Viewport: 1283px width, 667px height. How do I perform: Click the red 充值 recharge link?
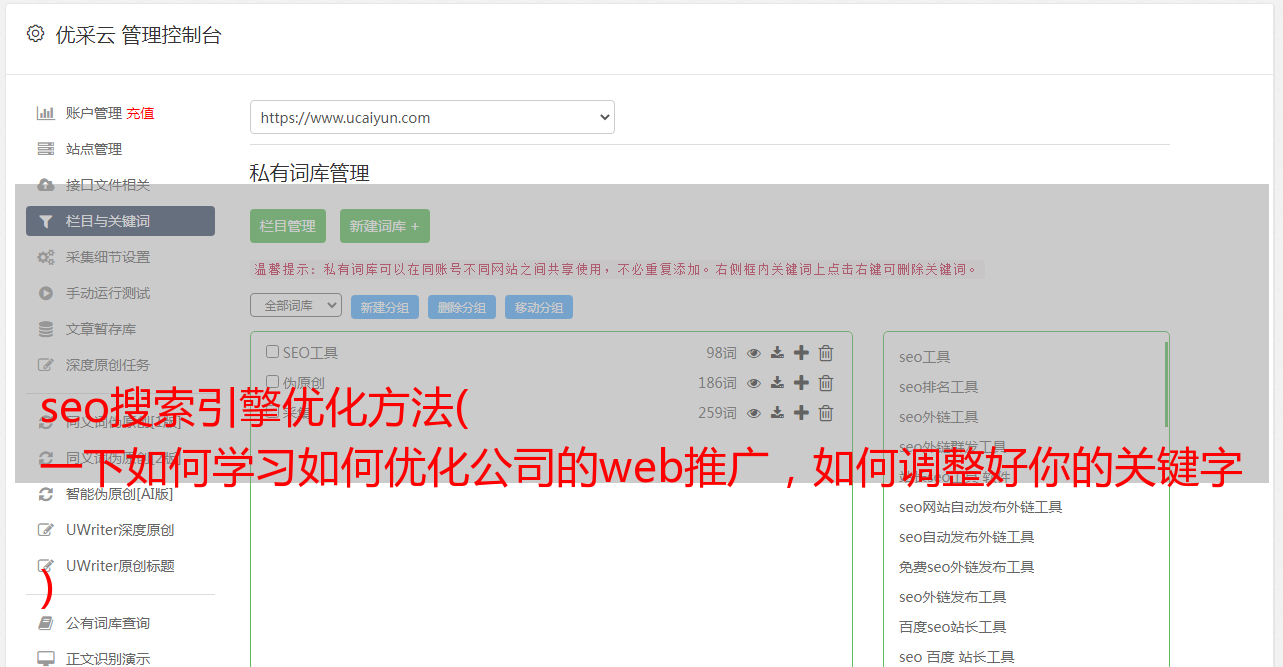click(140, 113)
